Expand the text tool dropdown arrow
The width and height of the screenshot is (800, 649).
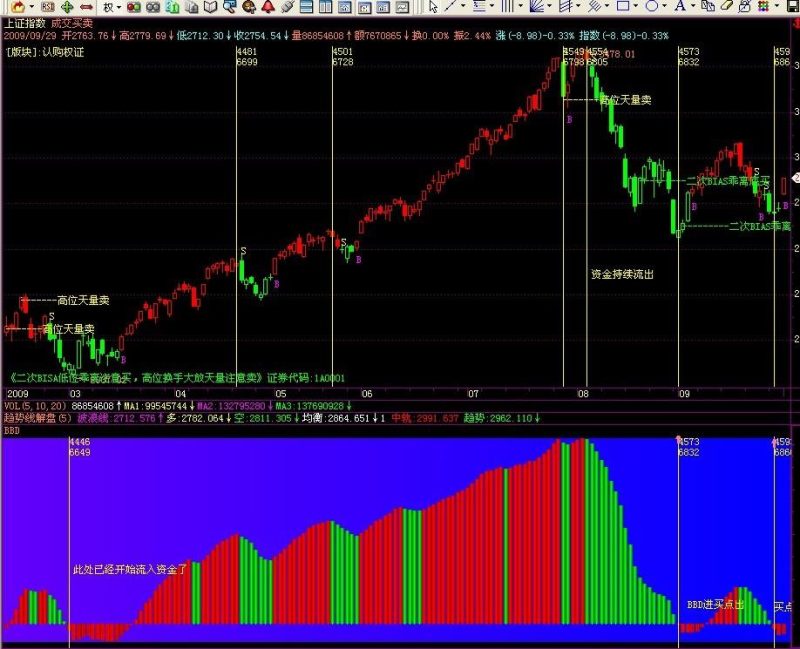(x=693, y=7)
